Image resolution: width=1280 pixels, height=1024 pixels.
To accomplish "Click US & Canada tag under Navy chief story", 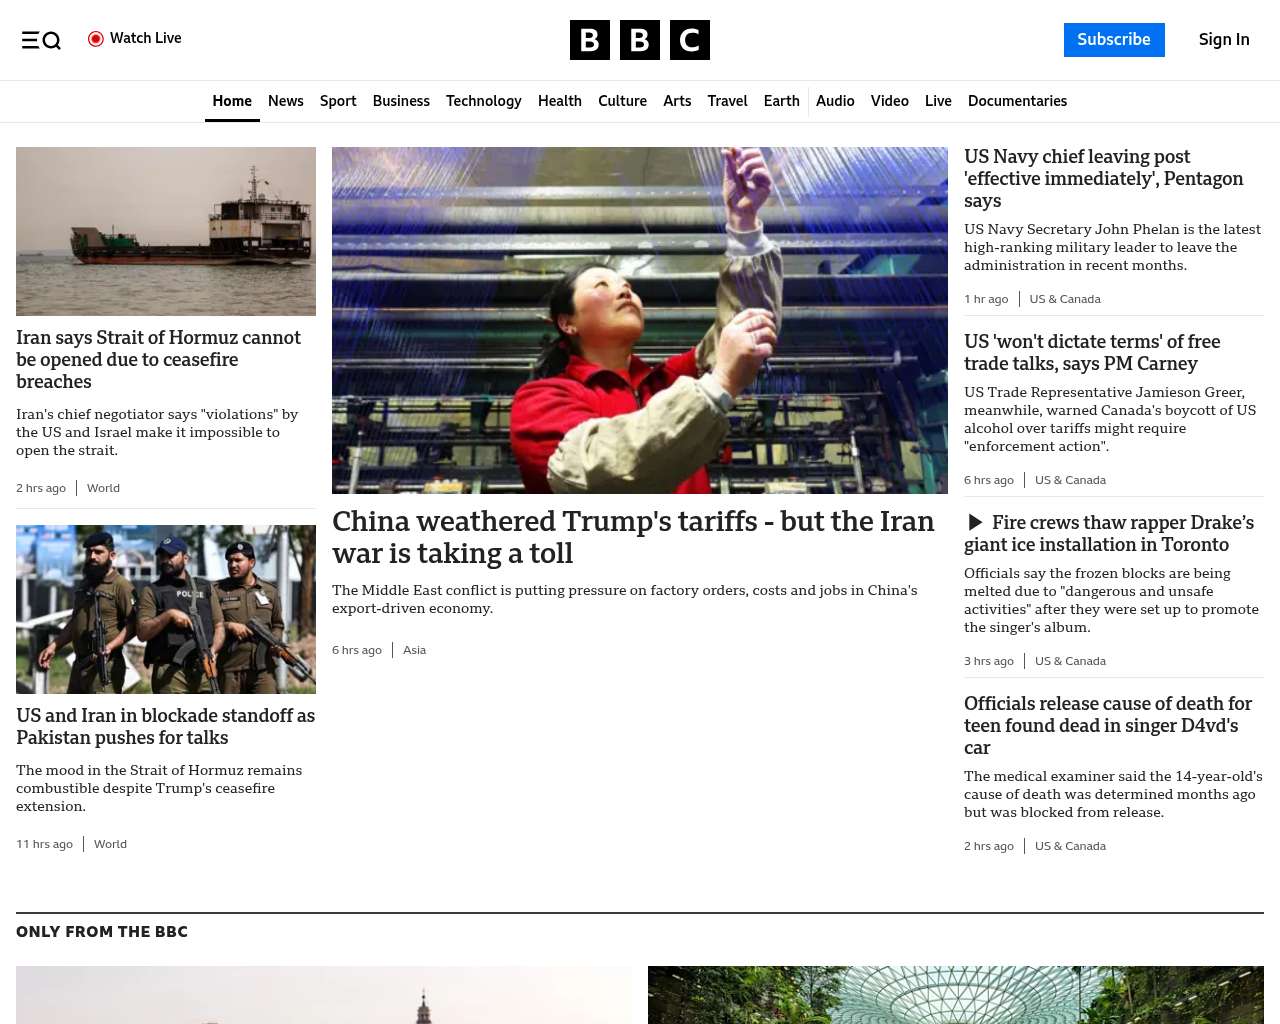I will click(1065, 299).
